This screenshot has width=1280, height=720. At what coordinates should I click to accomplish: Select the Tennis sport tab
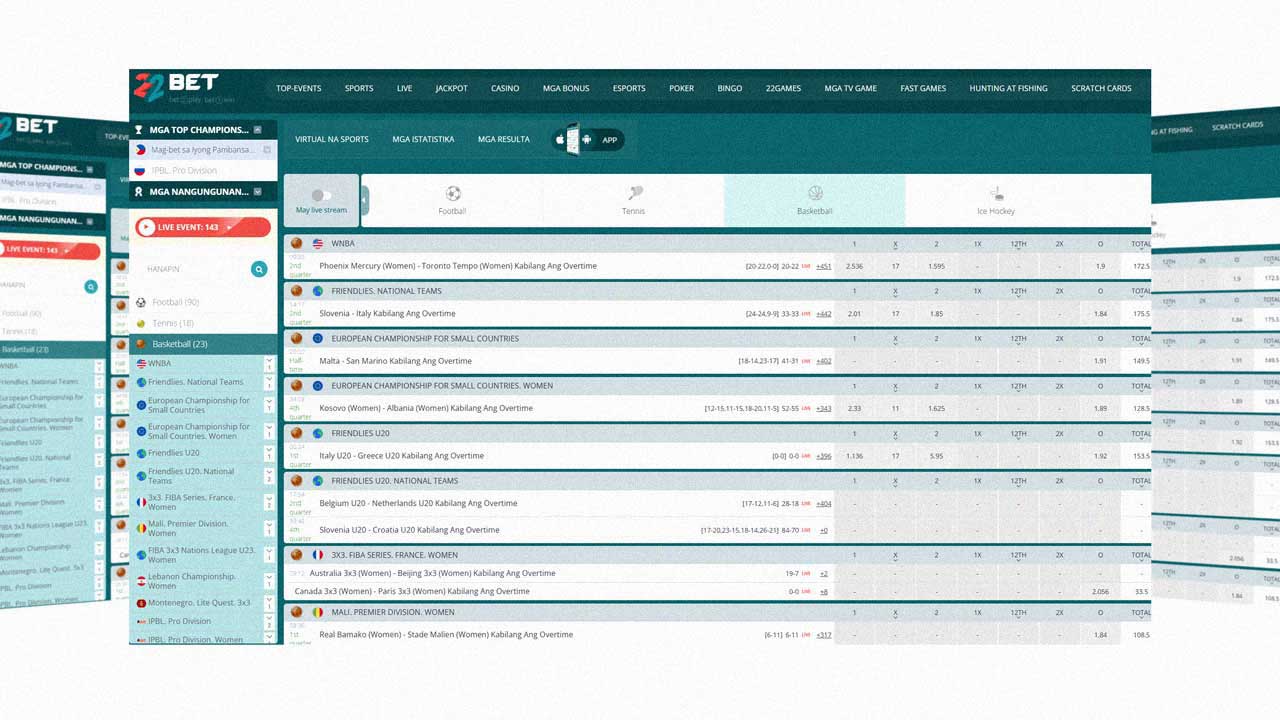(x=633, y=200)
